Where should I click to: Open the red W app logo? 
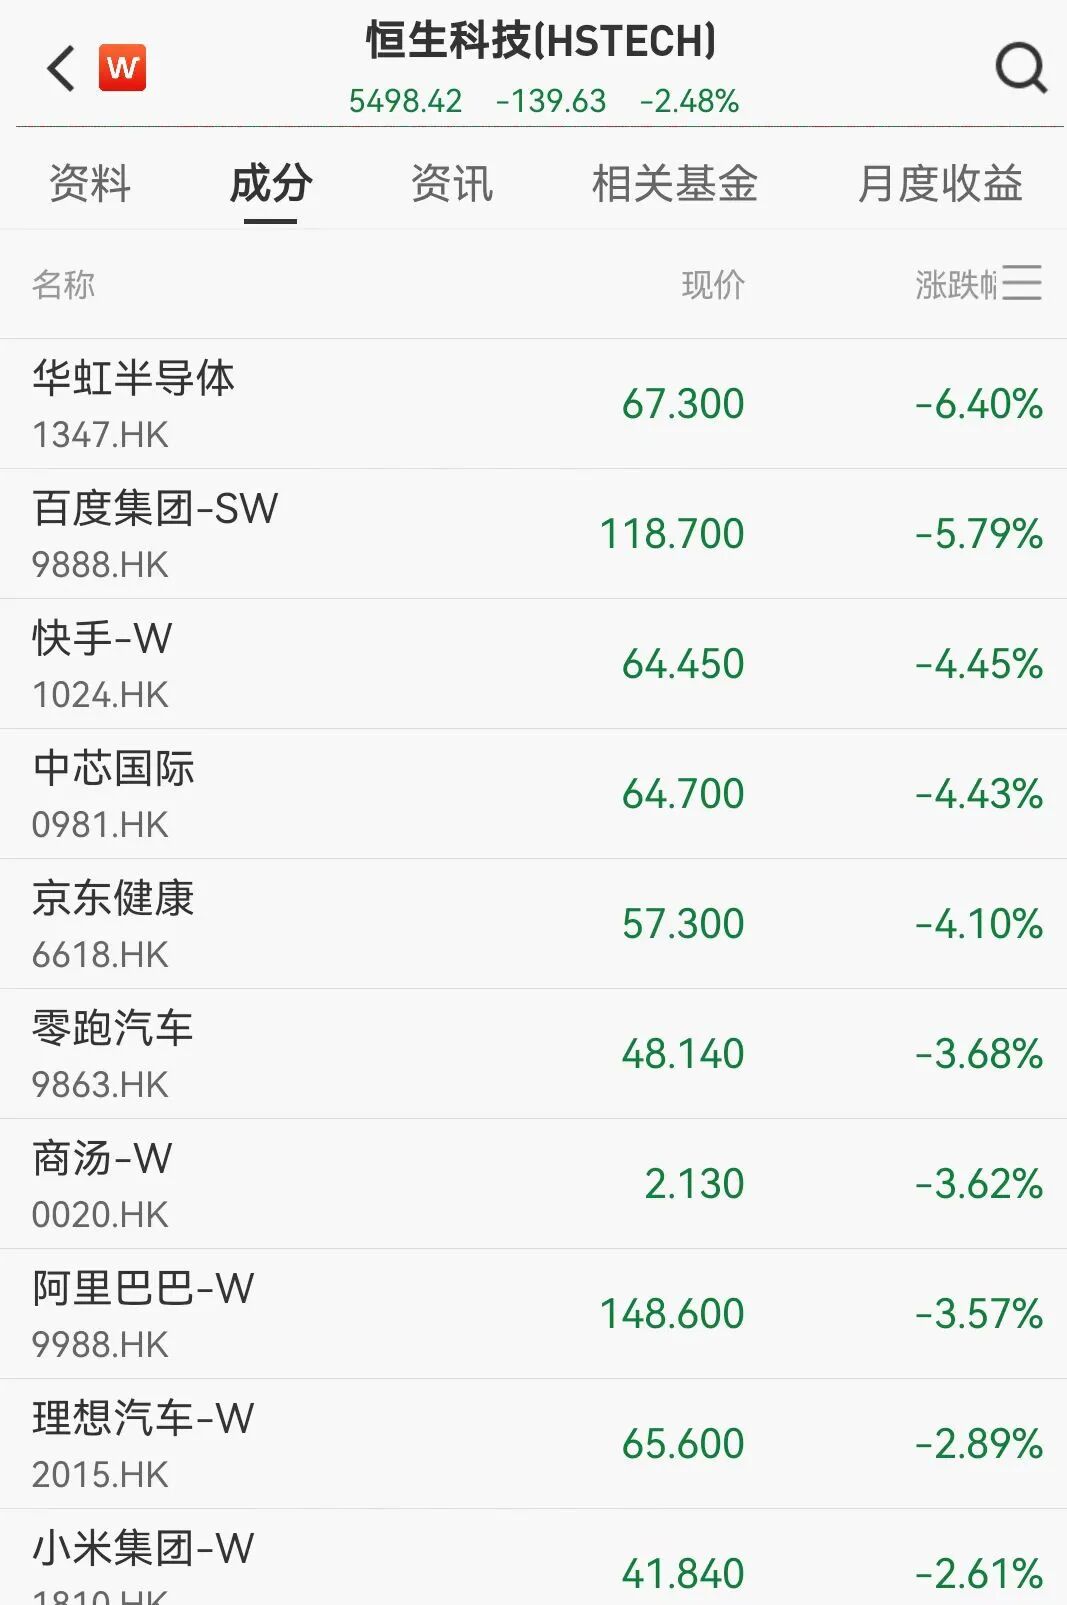(x=122, y=68)
